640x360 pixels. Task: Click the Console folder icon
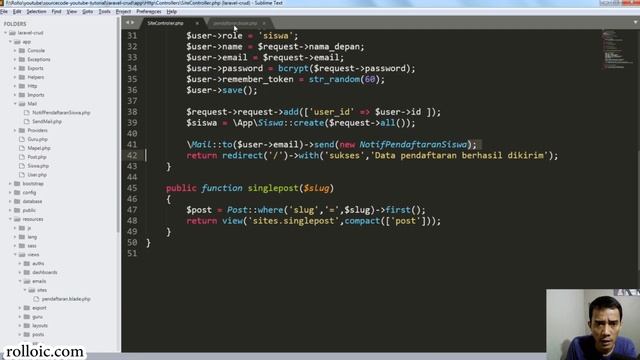tap(22, 51)
